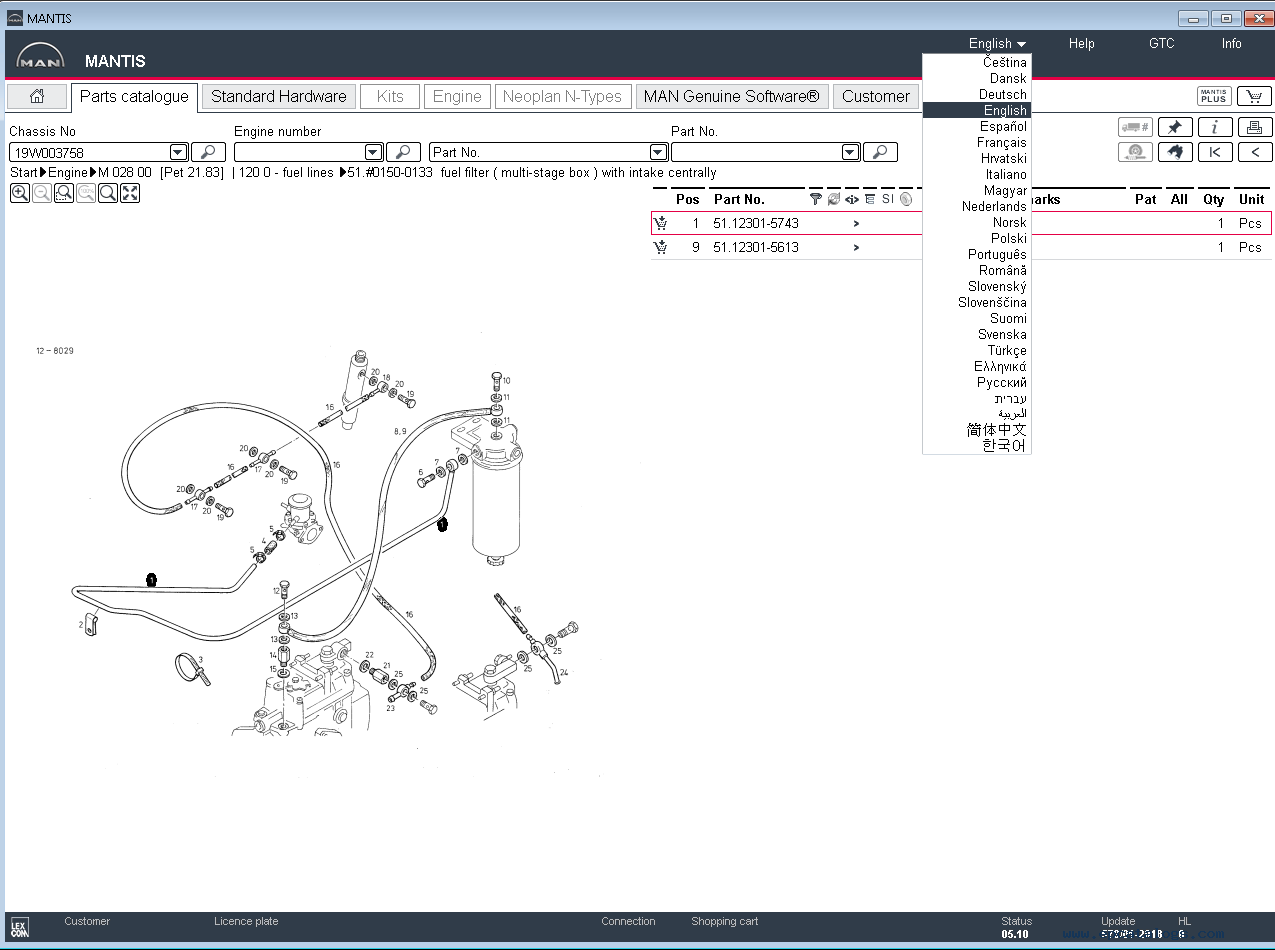Open the MAN Genuine Software tab

[731, 96]
